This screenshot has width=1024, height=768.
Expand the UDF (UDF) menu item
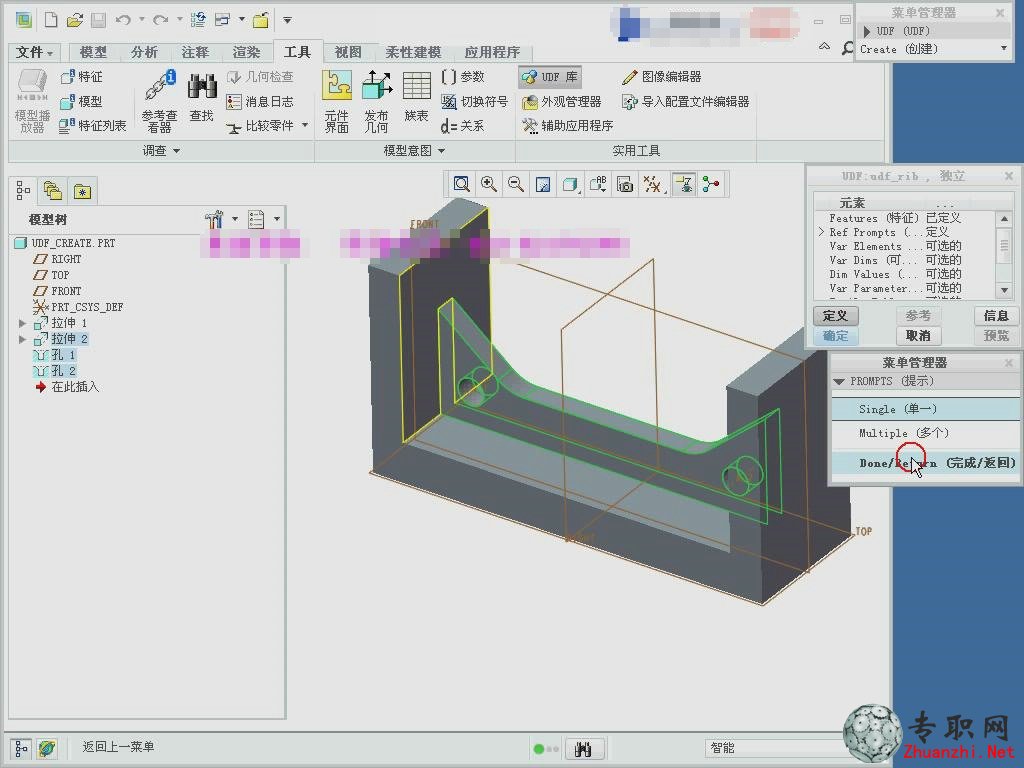click(x=866, y=31)
